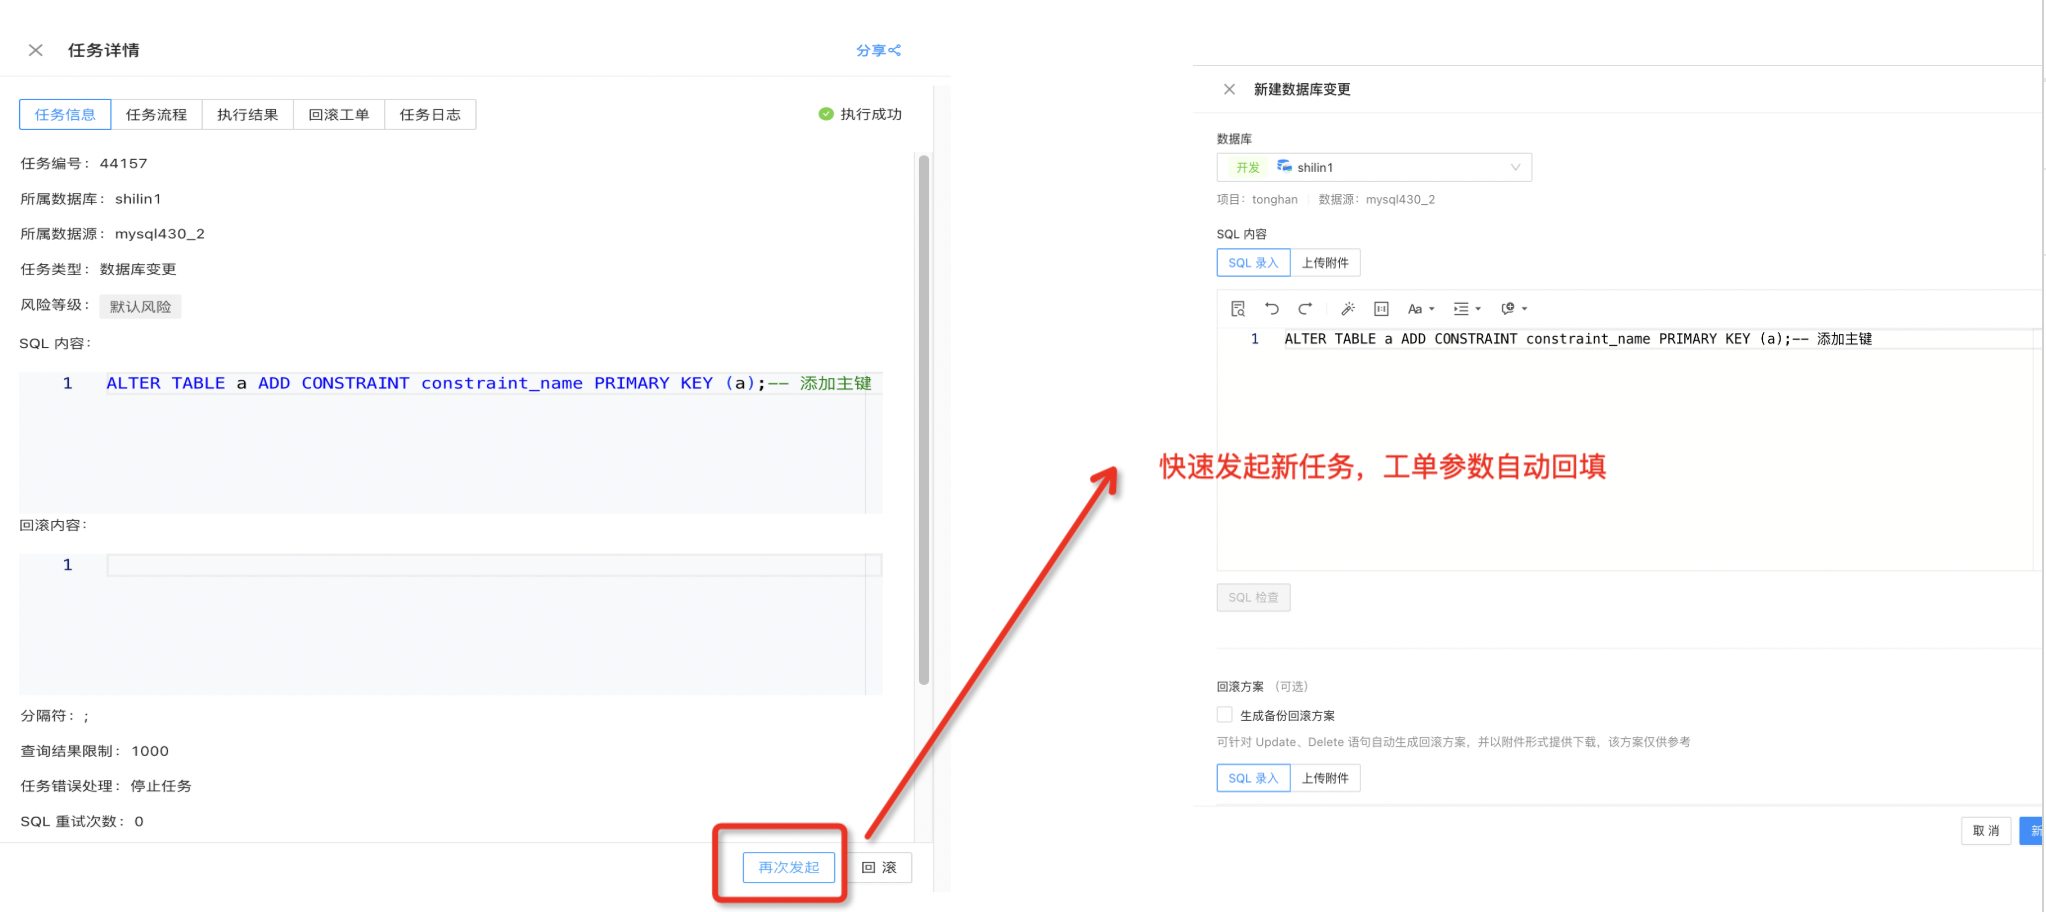Click the 再次发起 button
Screen dimensions: 2046x912
pyautogui.click(x=788, y=867)
